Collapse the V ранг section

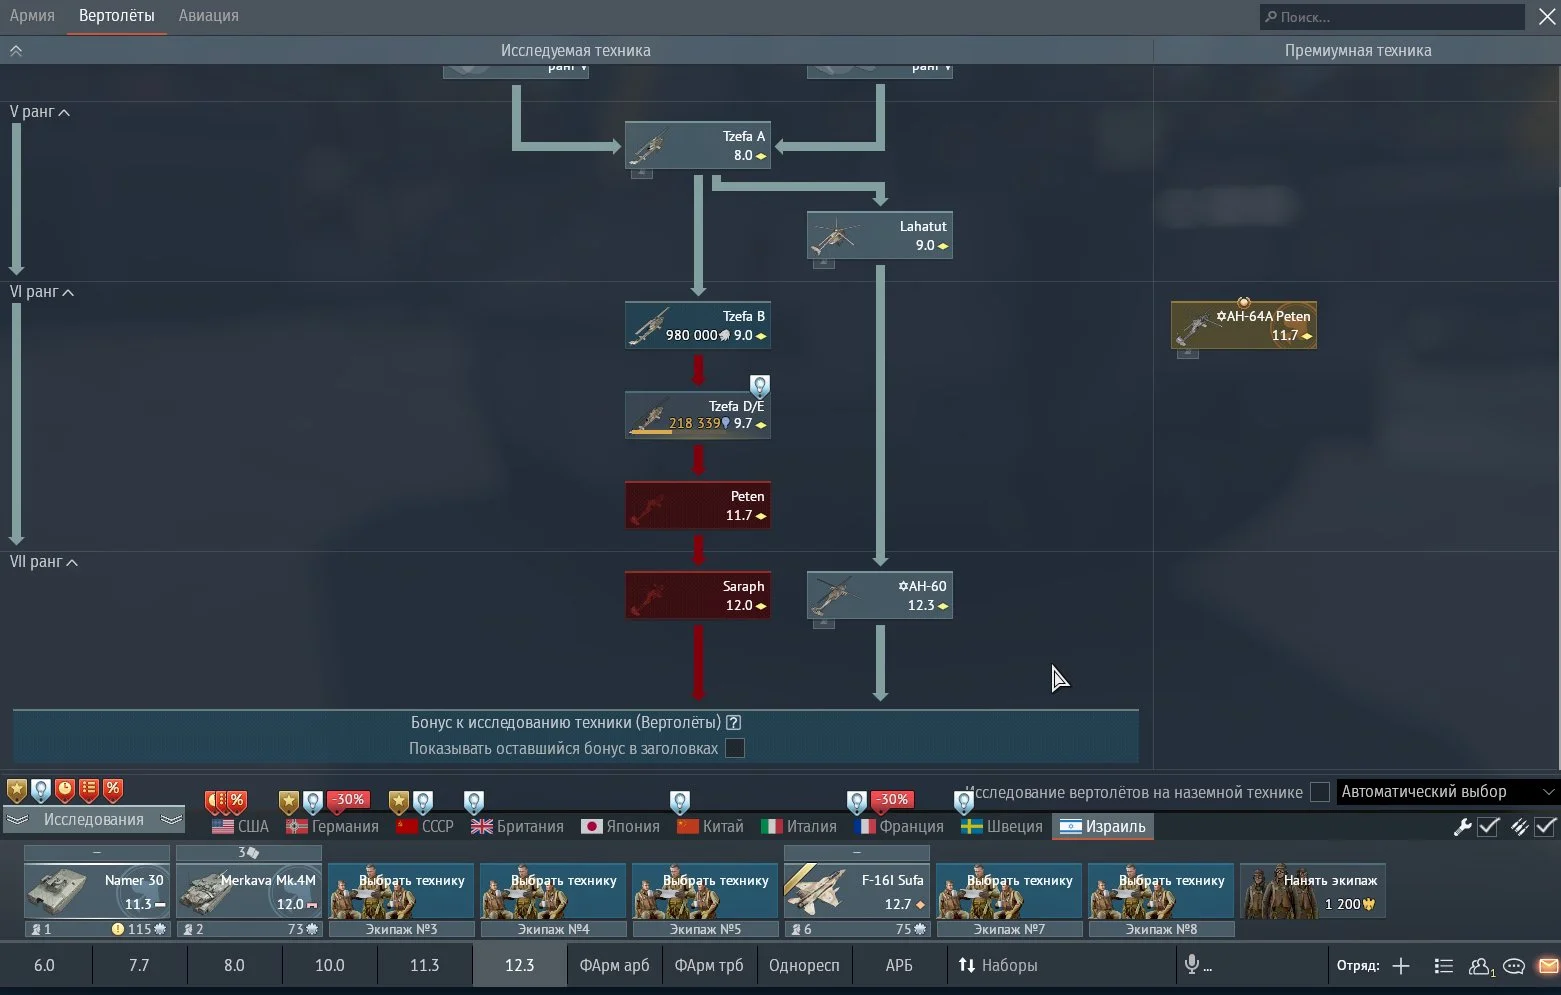[x=63, y=112]
